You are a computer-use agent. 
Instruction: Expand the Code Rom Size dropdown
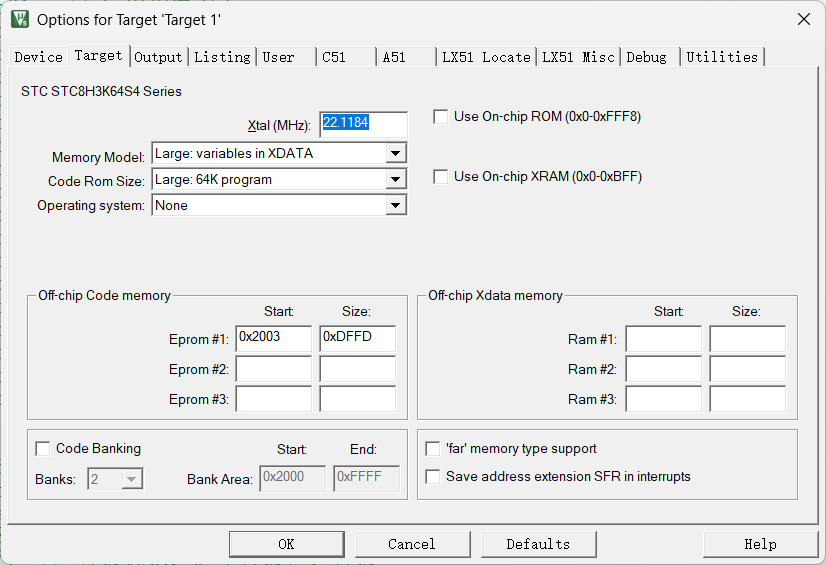click(396, 180)
